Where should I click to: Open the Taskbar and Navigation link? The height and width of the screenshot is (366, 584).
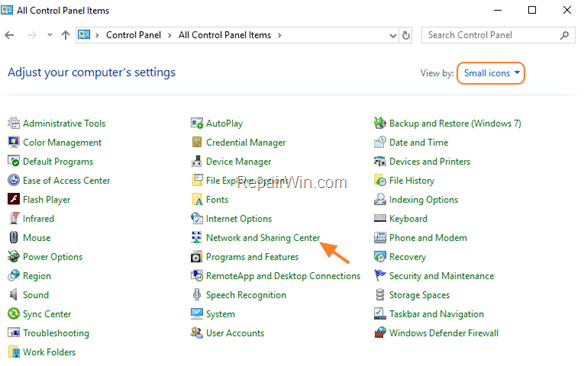pyautogui.click(x=437, y=314)
